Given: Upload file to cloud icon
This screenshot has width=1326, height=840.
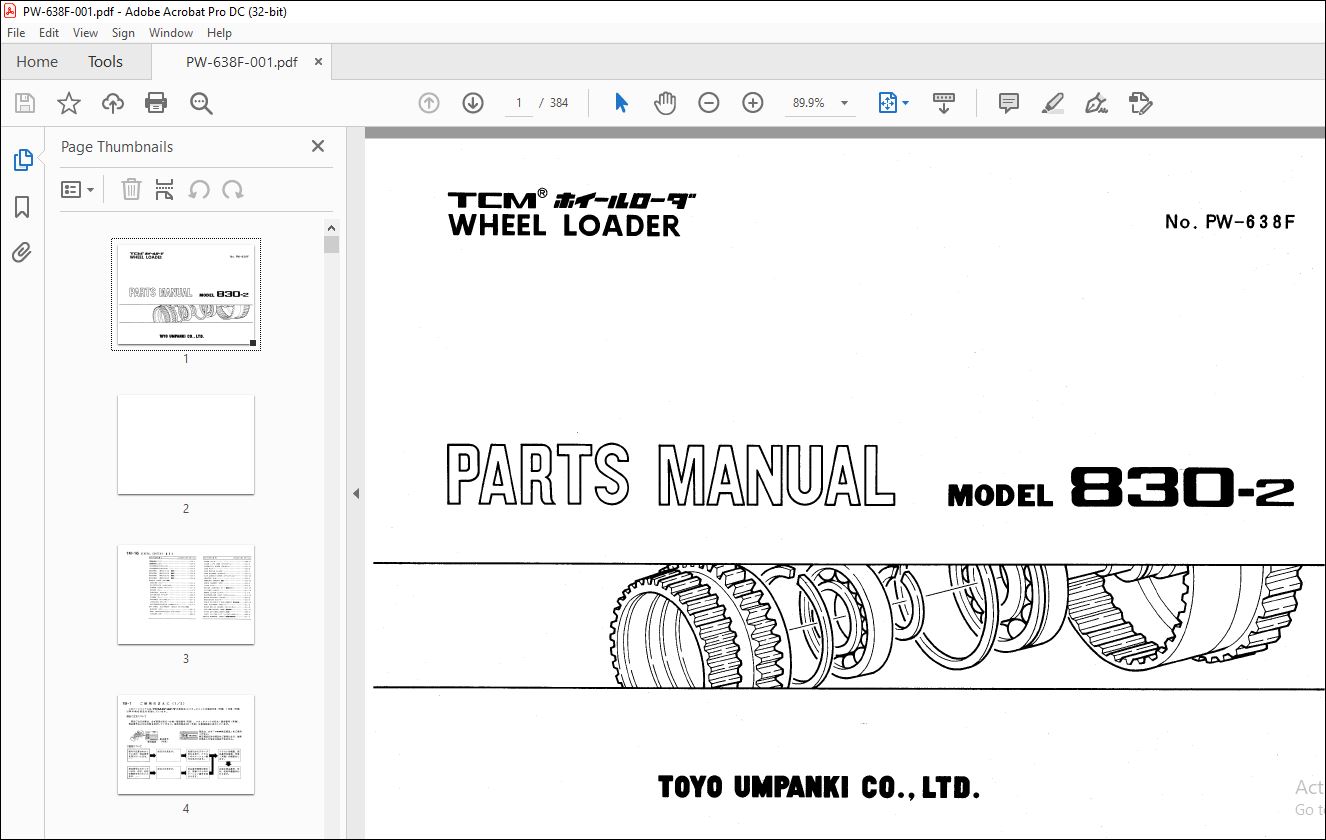Looking at the screenshot, I should (x=113, y=103).
